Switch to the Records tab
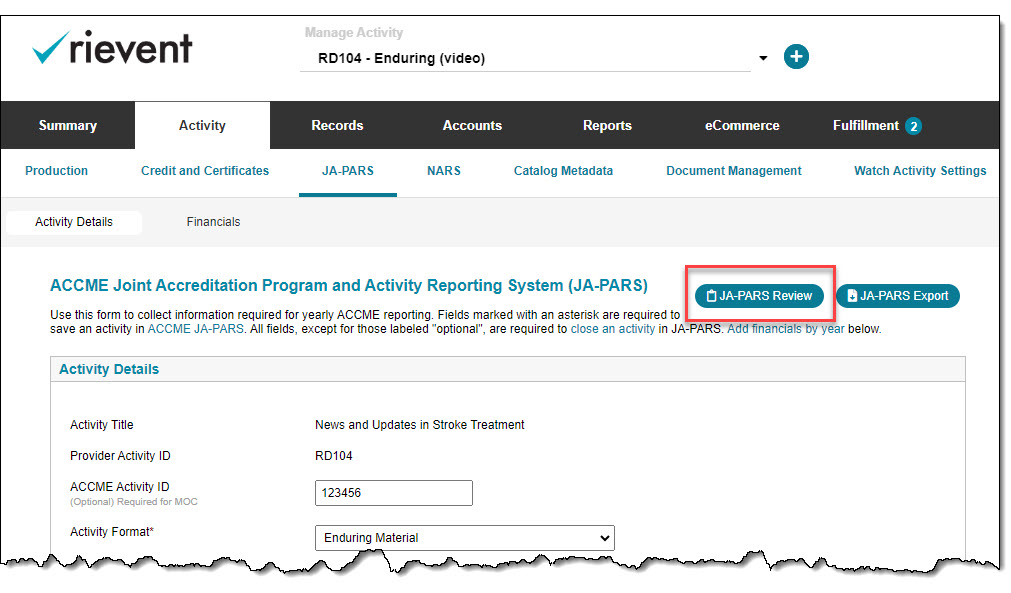 click(x=337, y=126)
